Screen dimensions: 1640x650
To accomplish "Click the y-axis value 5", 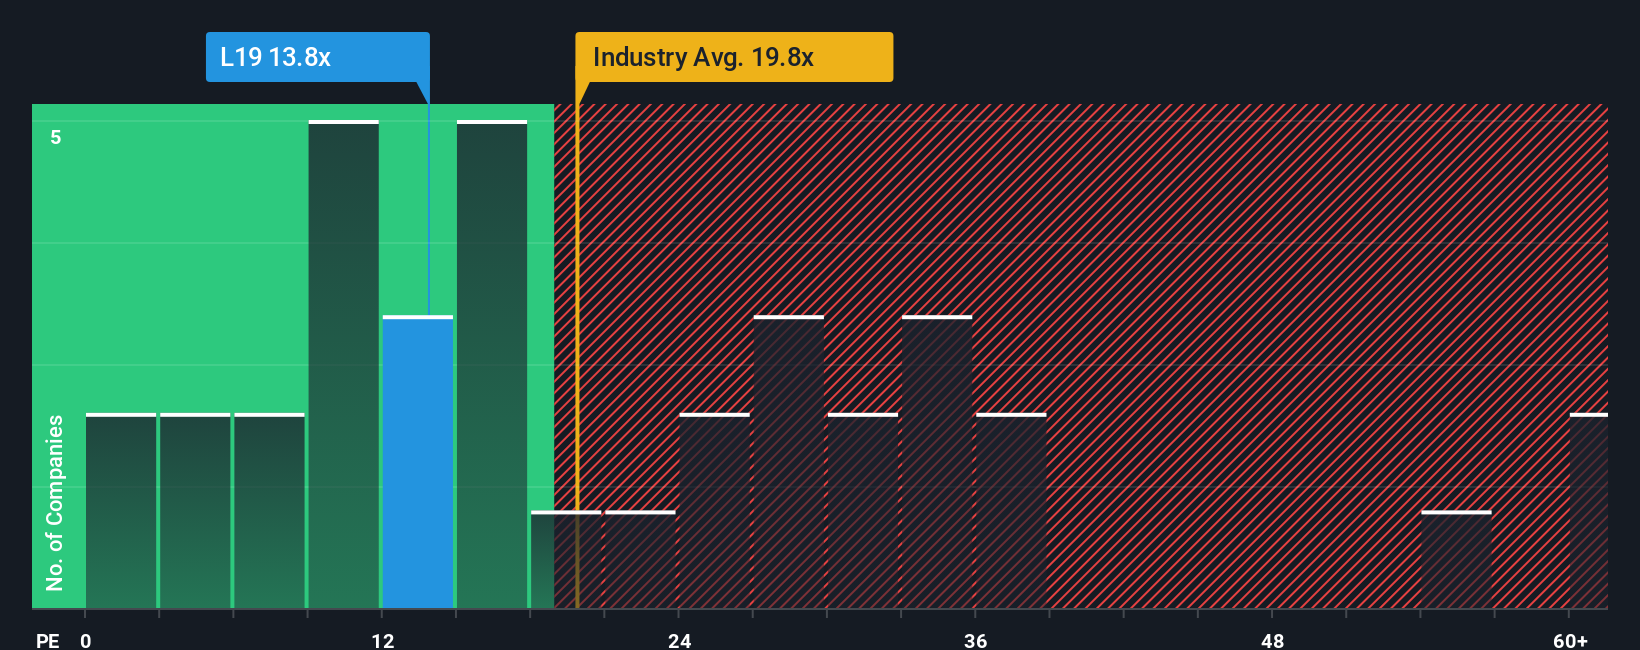I will (56, 137).
